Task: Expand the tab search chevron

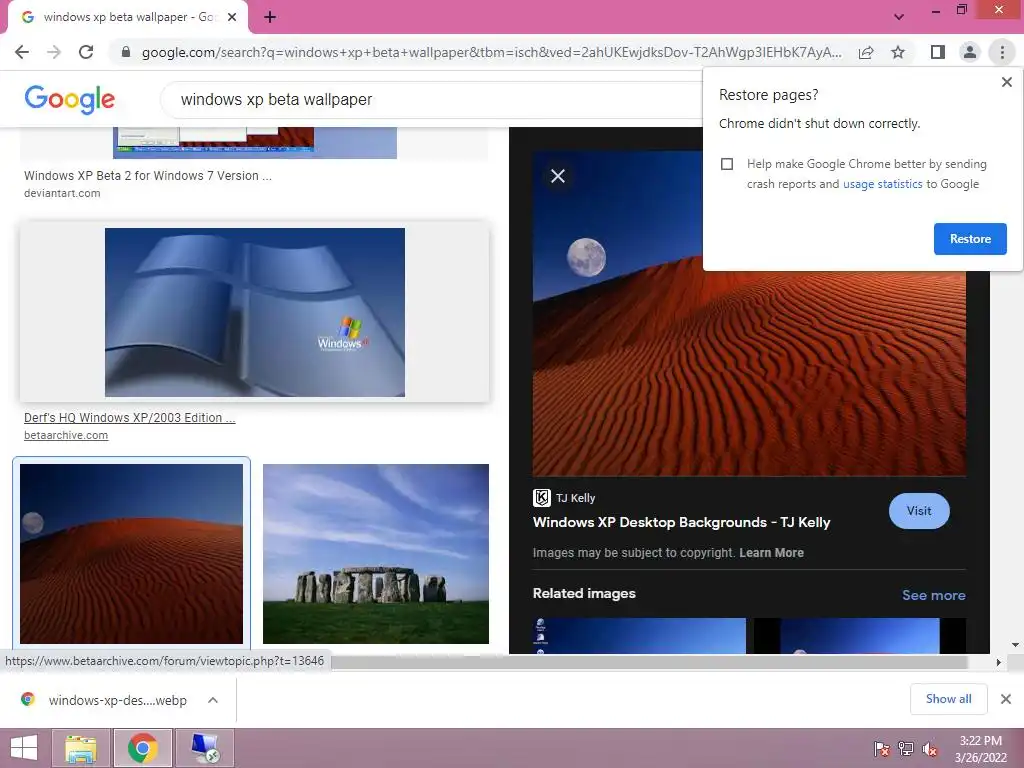Action: tap(899, 17)
